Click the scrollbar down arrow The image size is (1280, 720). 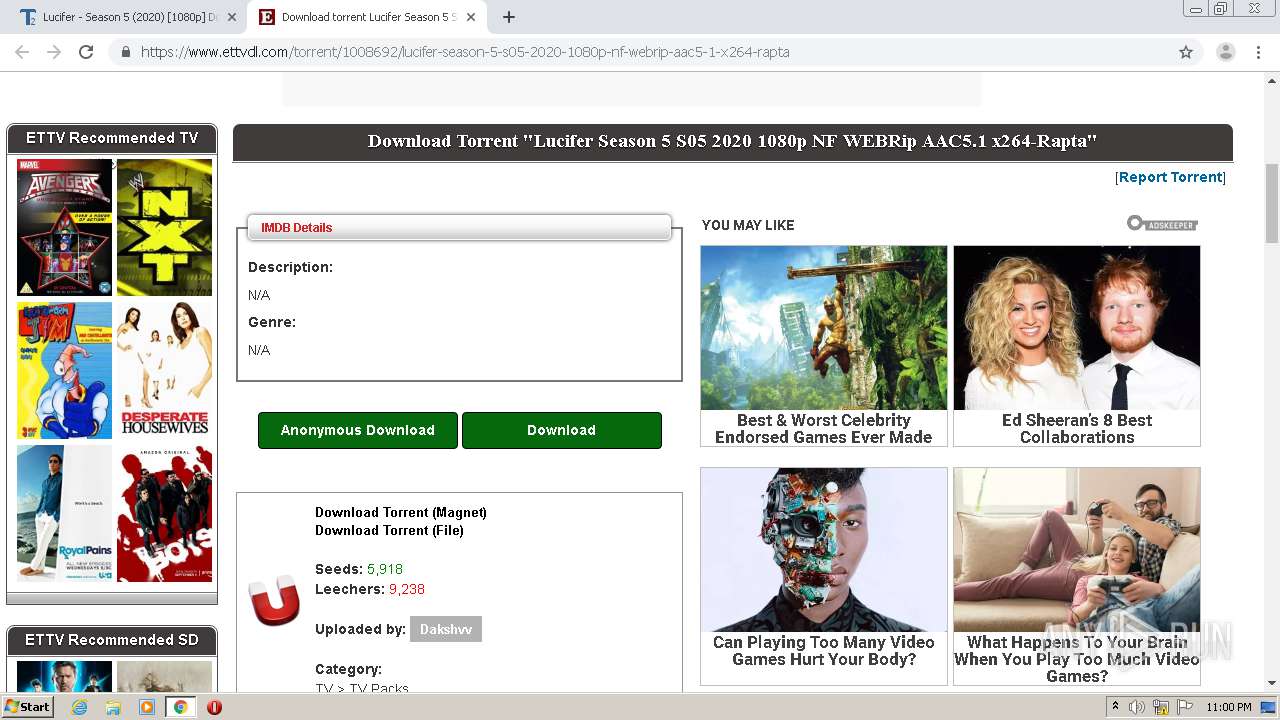(1272, 683)
